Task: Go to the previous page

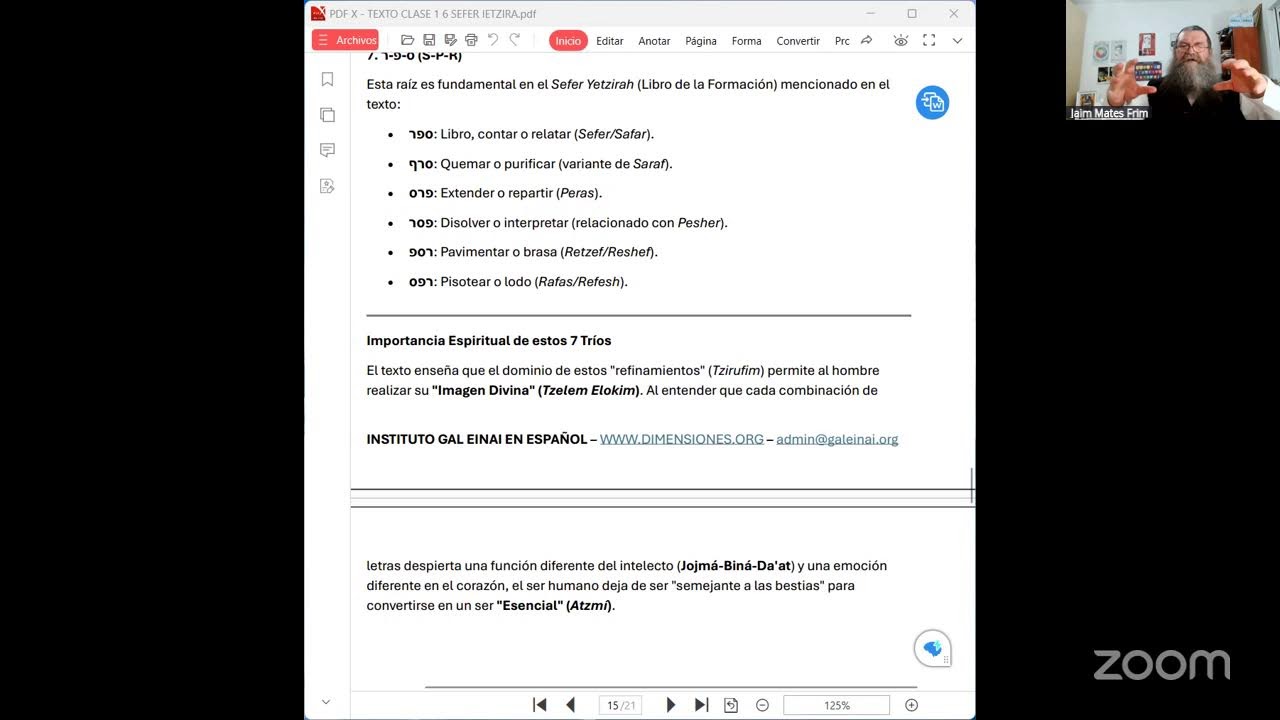Action: coord(571,705)
